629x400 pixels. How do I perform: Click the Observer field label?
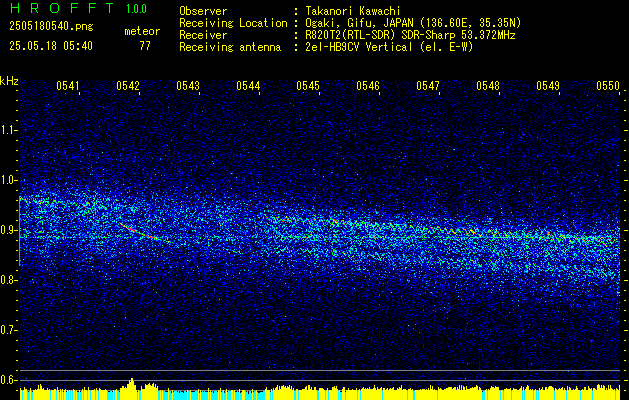coord(203,11)
